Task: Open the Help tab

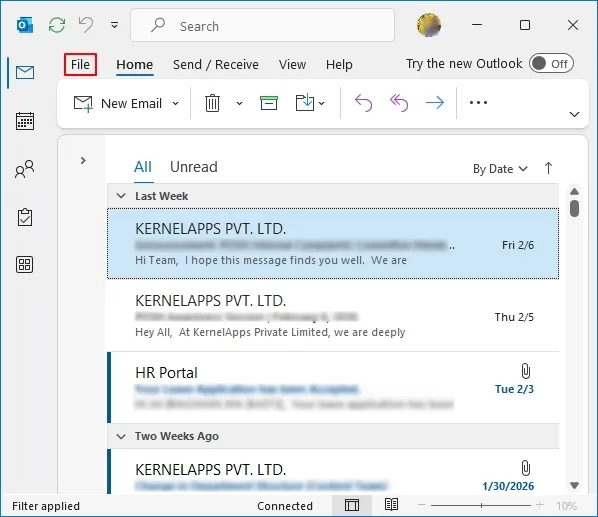Action: point(339,64)
